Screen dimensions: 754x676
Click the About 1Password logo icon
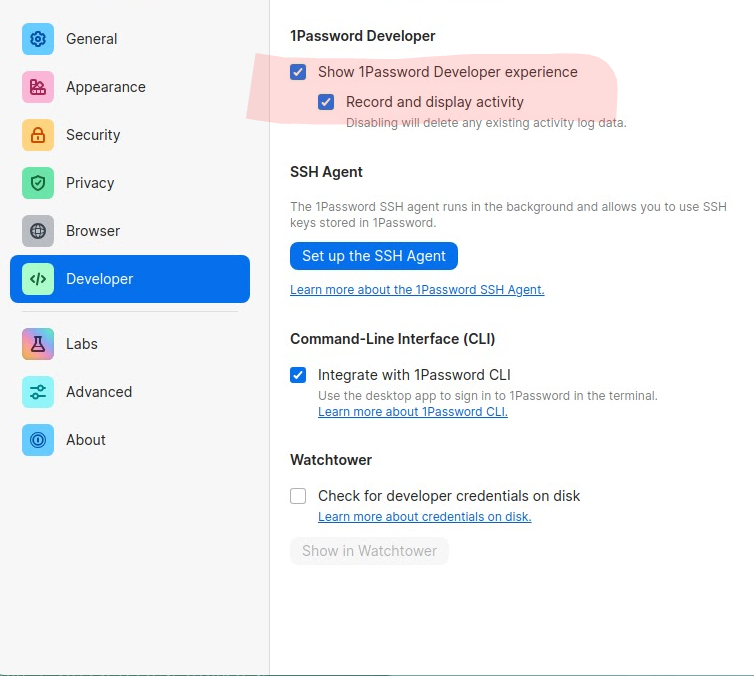[38, 440]
